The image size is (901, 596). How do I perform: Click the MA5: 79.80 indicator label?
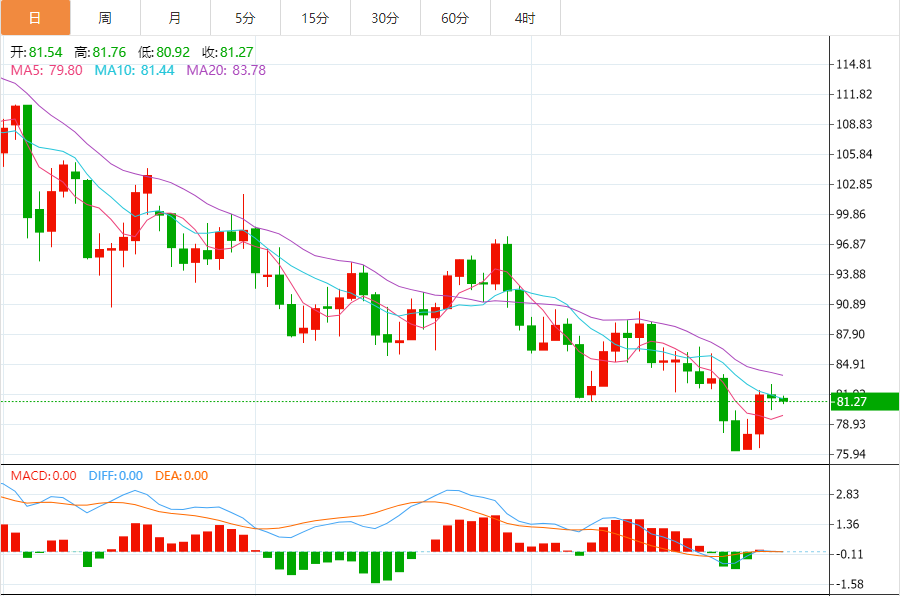pos(47,70)
